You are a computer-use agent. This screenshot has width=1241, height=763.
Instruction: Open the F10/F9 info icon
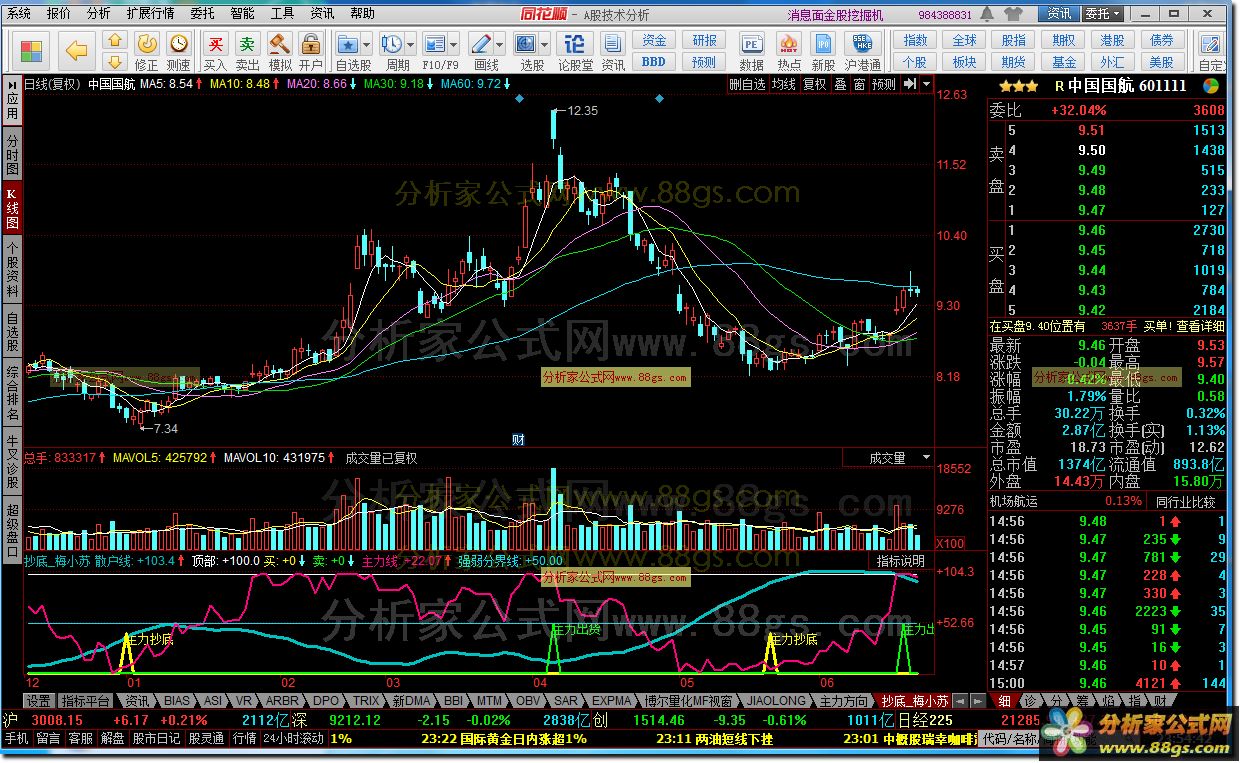pos(434,44)
